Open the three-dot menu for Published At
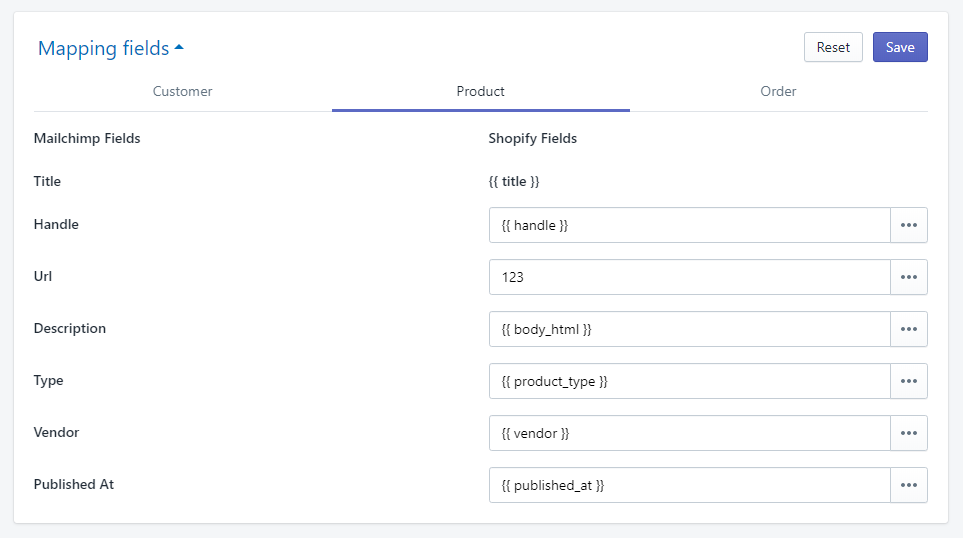This screenshot has width=963, height=538. point(908,485)
